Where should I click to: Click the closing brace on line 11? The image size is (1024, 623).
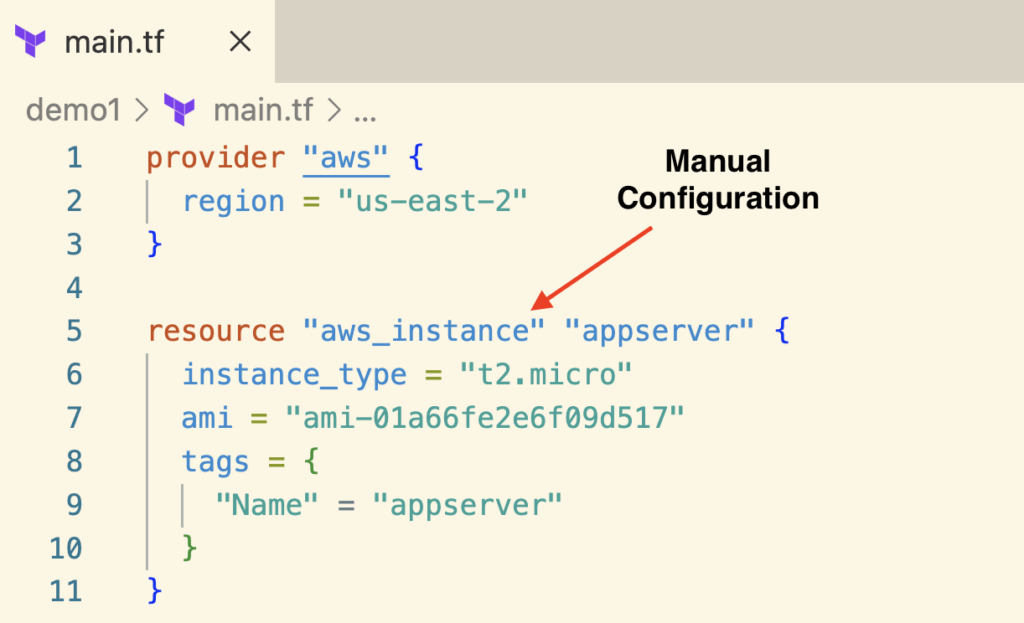pos(154,592)
